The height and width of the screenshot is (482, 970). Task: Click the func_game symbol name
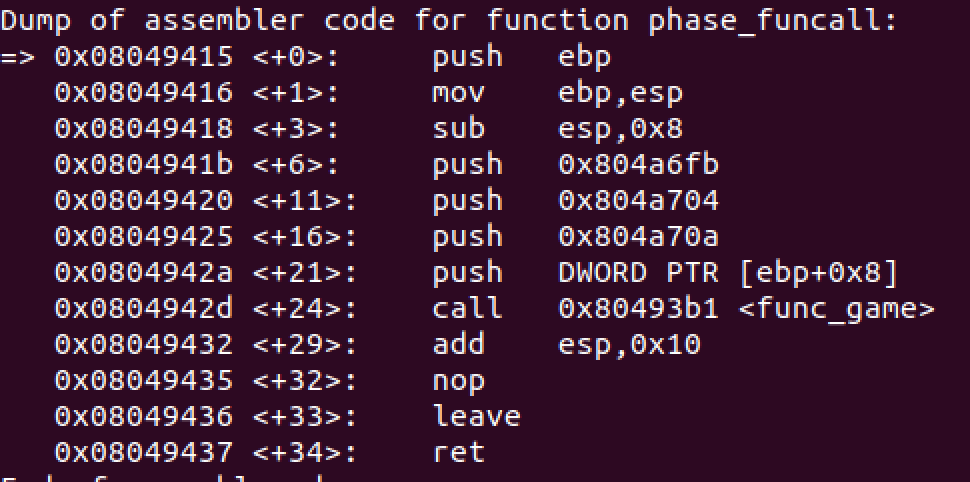[836, 308]
